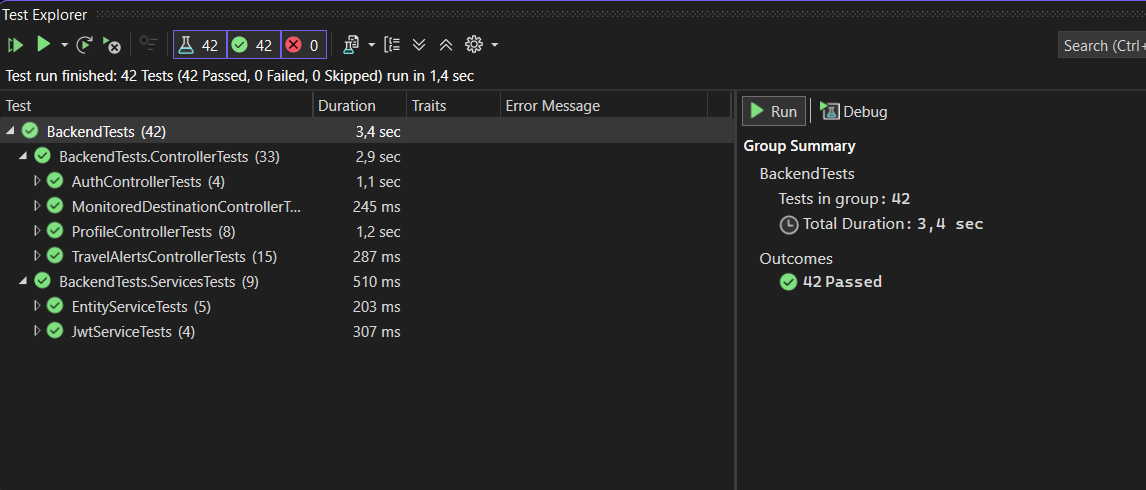
Task: Toggle the passed tests filter
Action: tap(254, 45)
